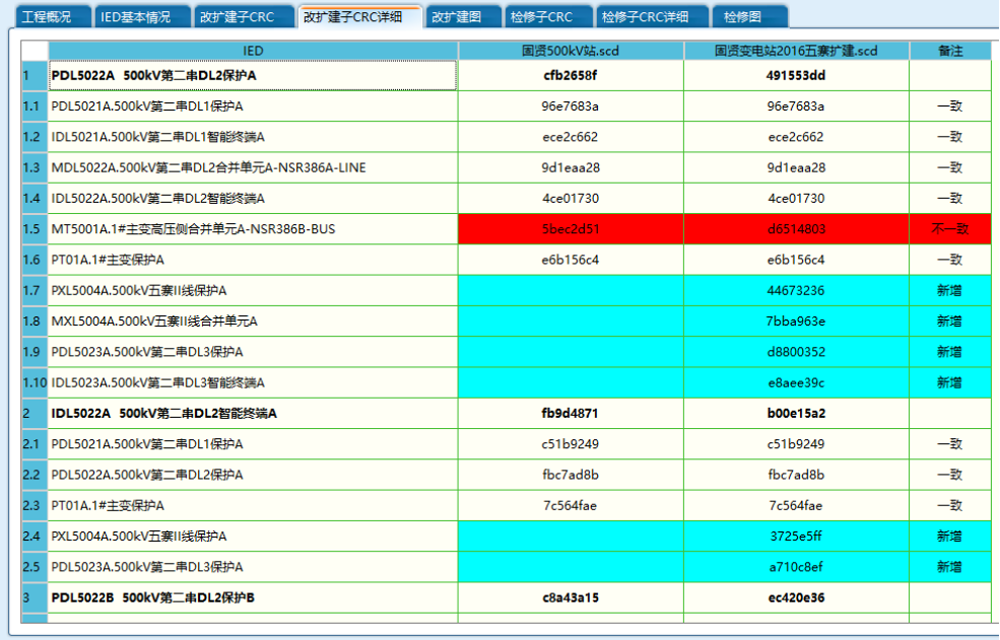
Task: Select row 1 PDL5022A 第二串DL2保护A
Action: click(x=253, y=75)
